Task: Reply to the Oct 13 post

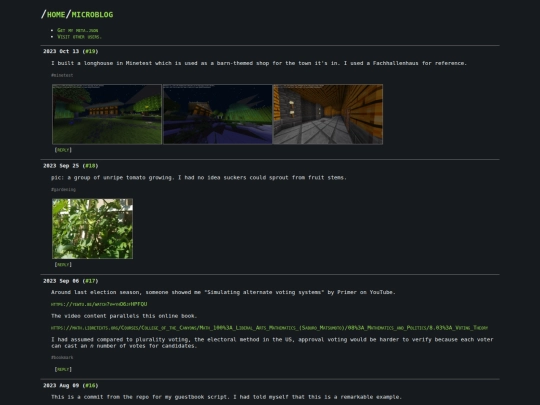Action: click(x=63, y=150)
